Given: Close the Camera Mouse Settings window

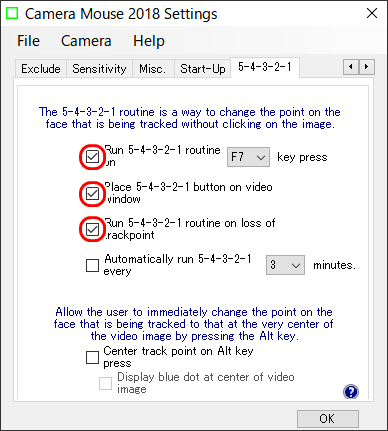Looking at the screenshot, I should [372, 13].
